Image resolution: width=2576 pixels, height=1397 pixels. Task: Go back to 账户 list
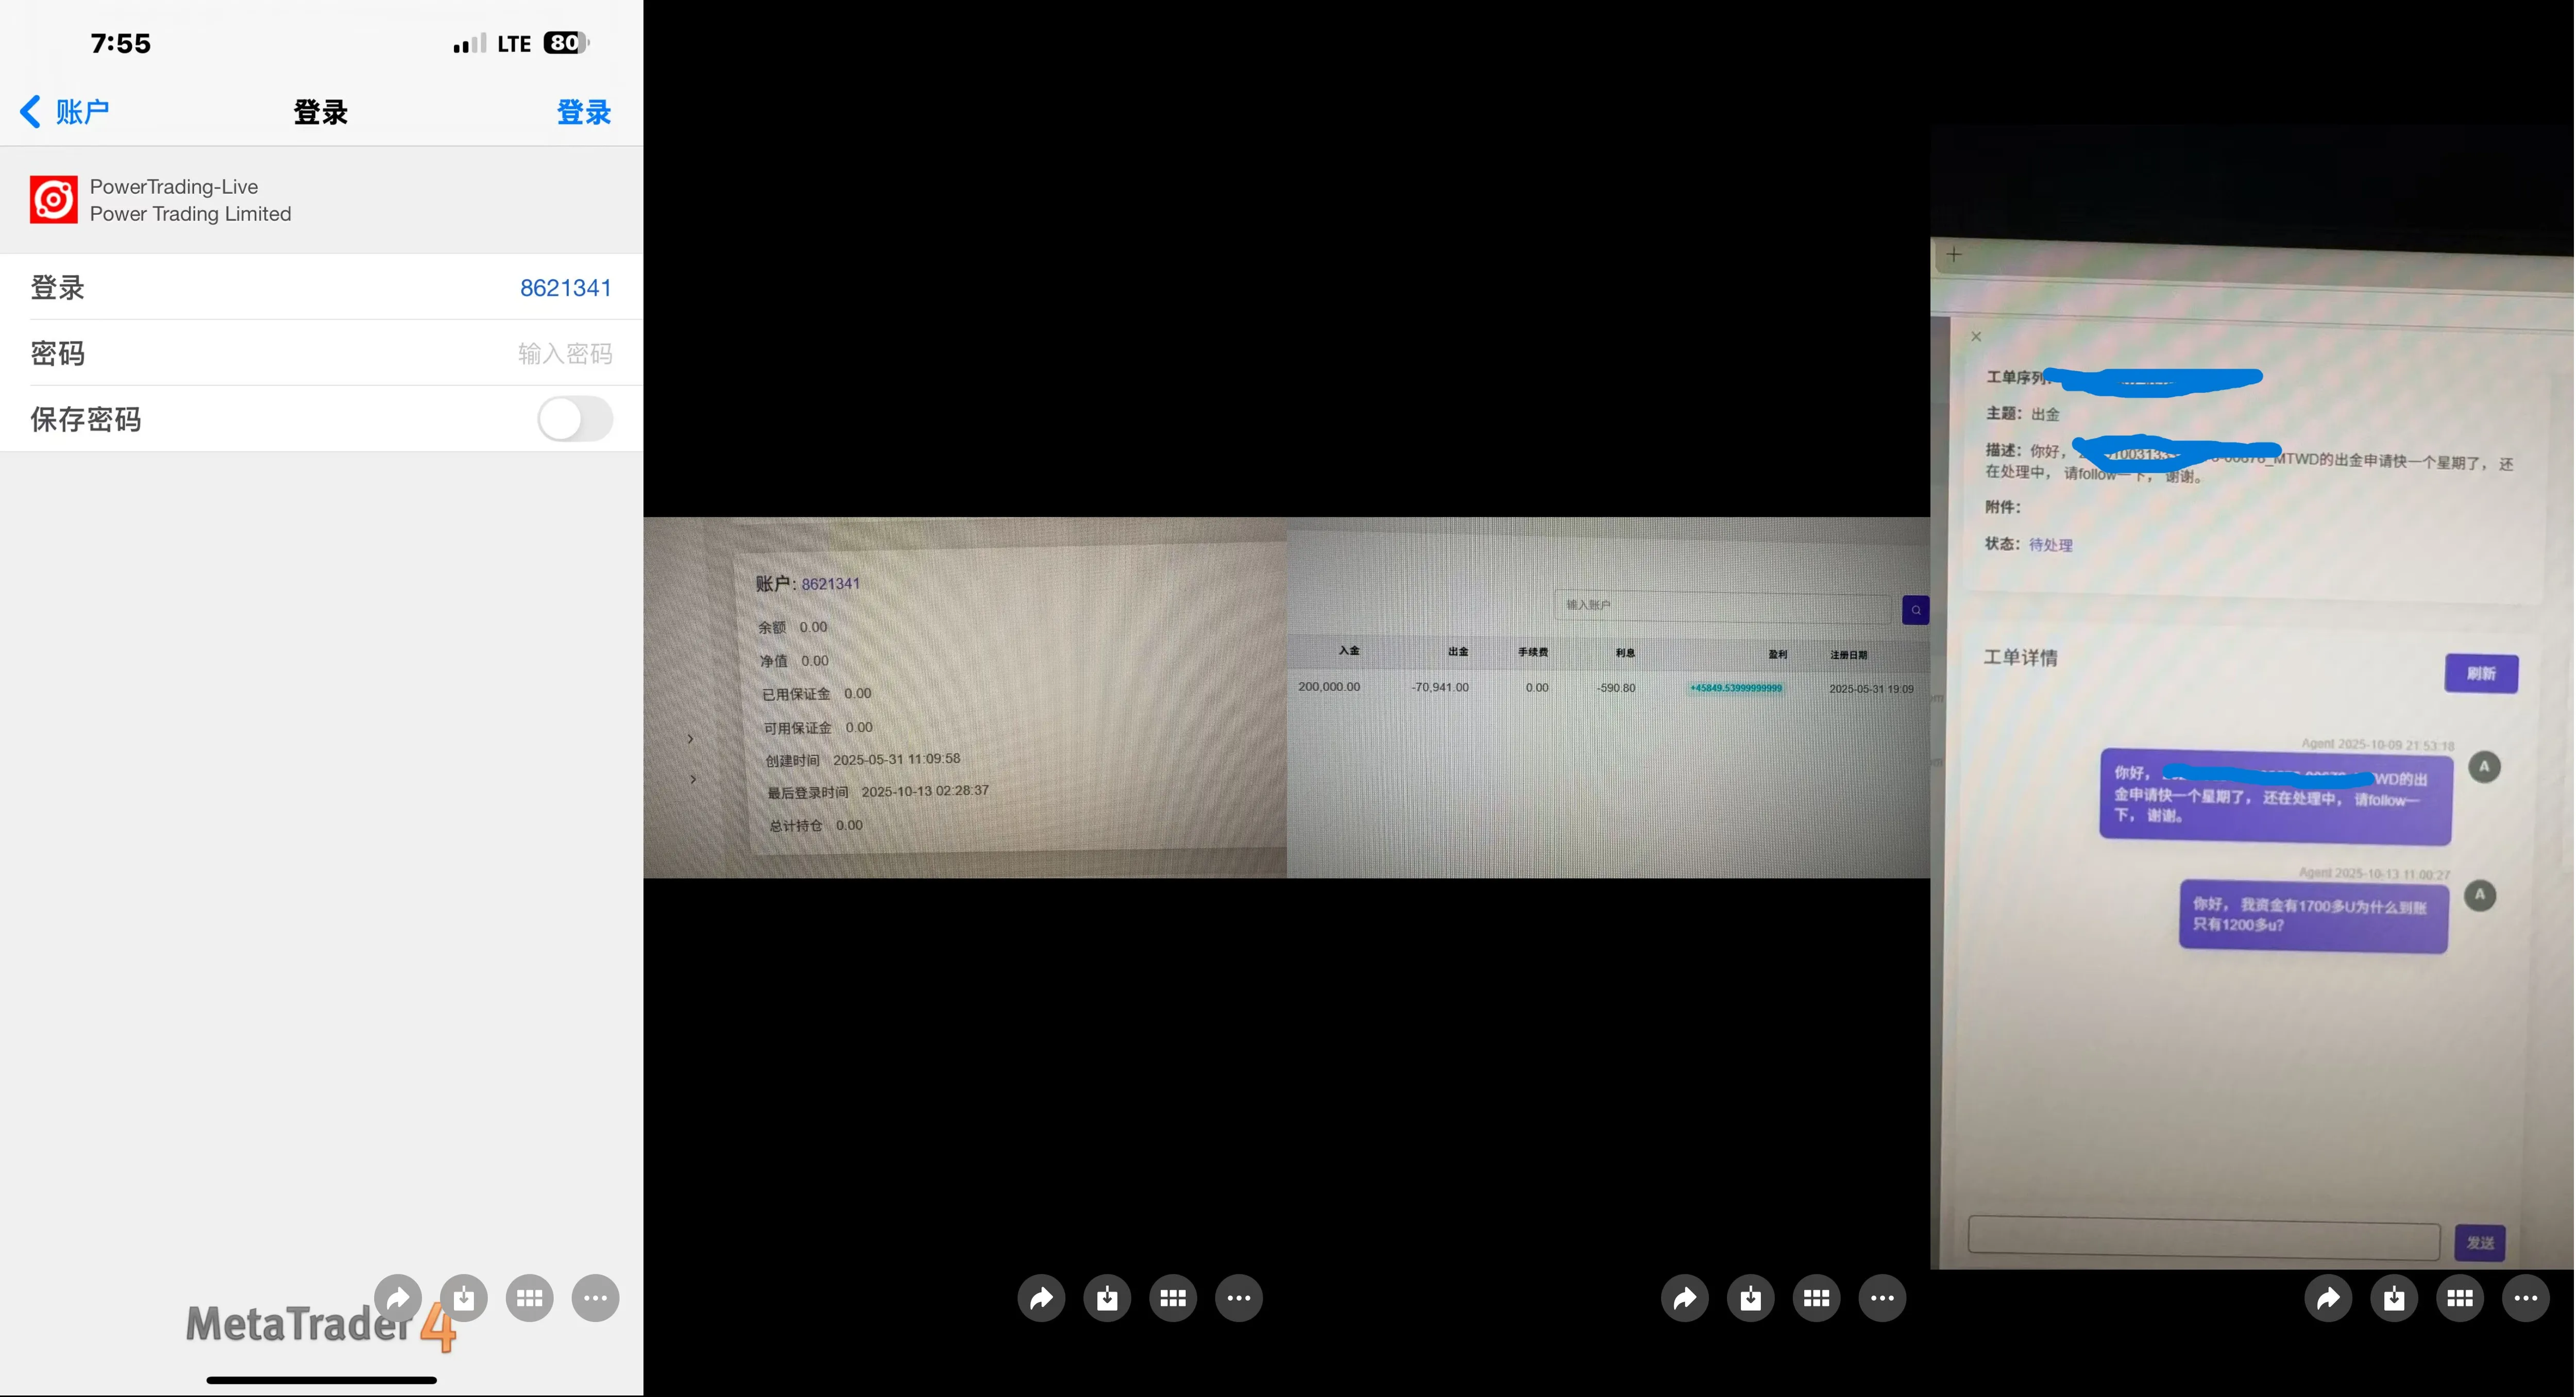[65, 111]
